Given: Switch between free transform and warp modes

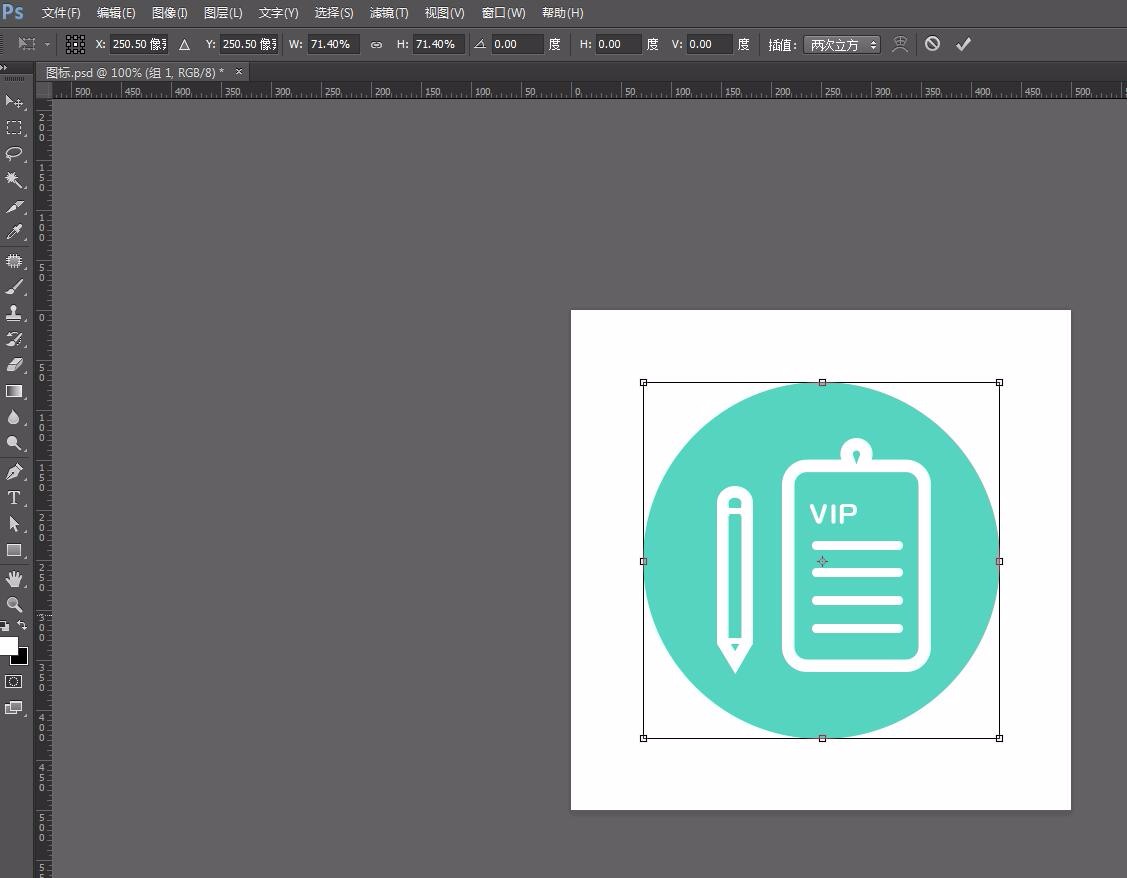Looking at the screenshot, I should [899, 45].
